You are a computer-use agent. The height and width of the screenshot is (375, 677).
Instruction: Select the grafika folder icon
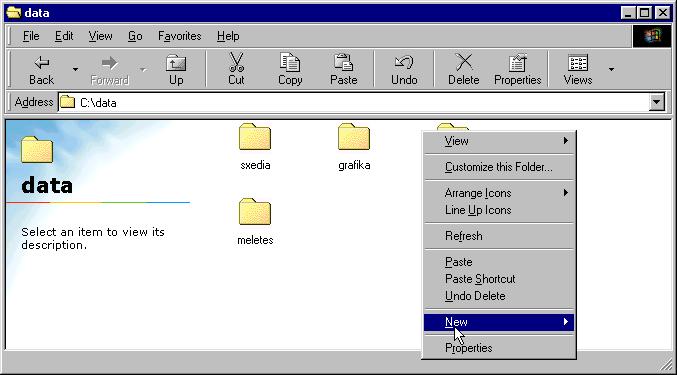354,137
